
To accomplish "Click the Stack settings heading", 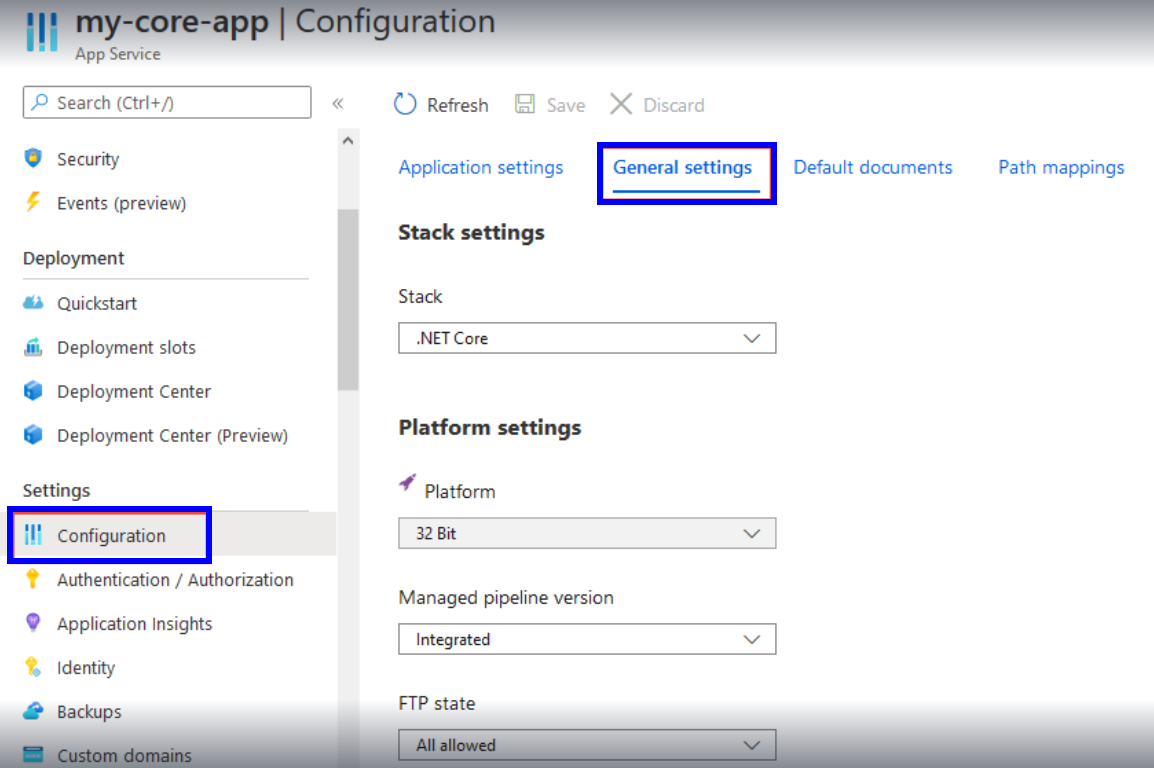I will (471, 232).
